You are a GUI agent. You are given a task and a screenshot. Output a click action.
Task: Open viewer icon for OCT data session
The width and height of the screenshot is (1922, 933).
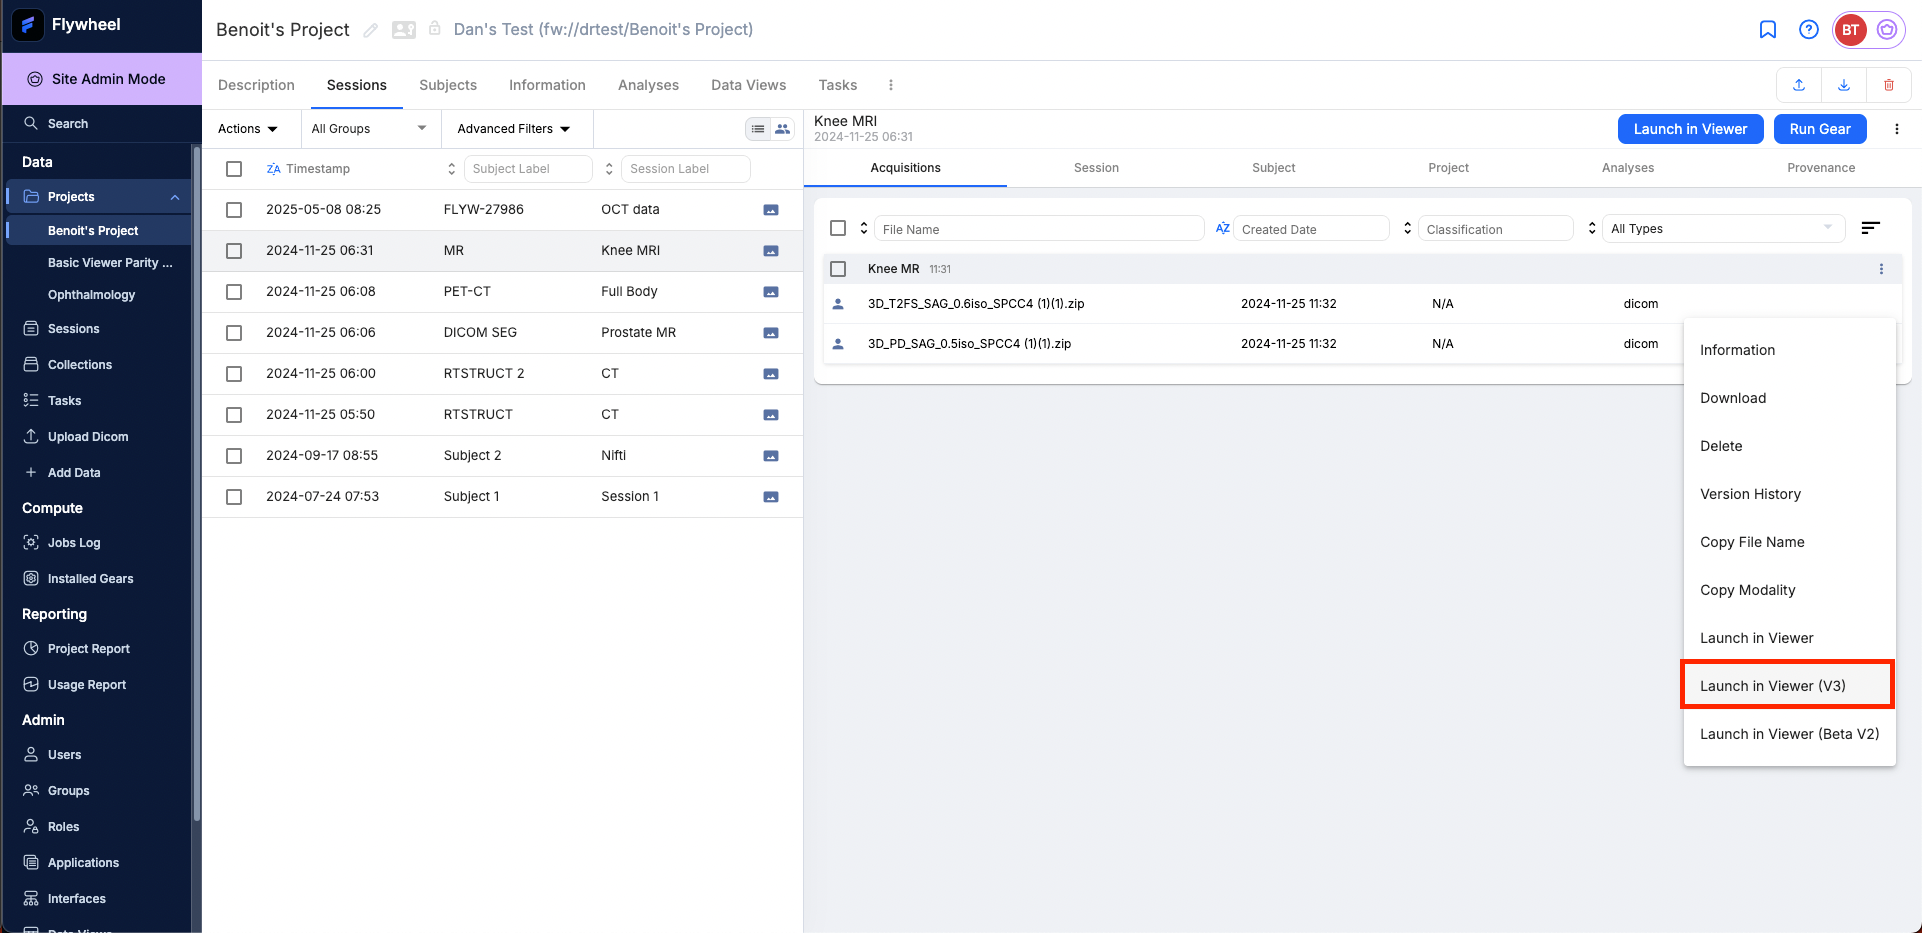(771, 210)
